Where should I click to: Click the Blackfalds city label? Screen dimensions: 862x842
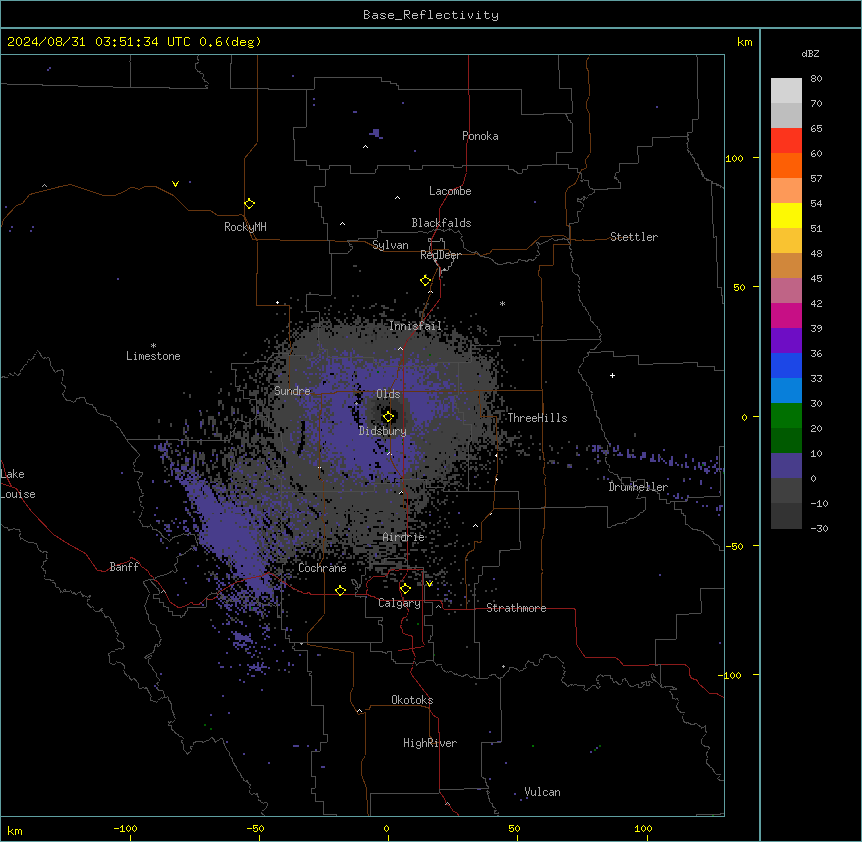coord(441,223)
